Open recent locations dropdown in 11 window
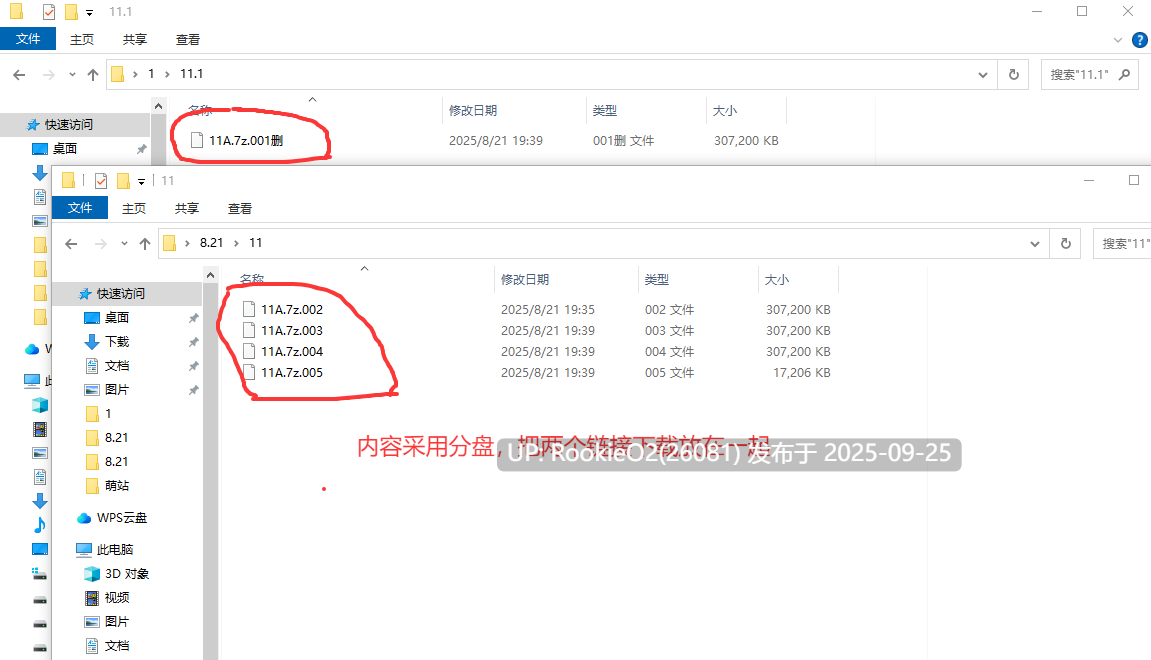1151x660 pixels. coord(124,244)
